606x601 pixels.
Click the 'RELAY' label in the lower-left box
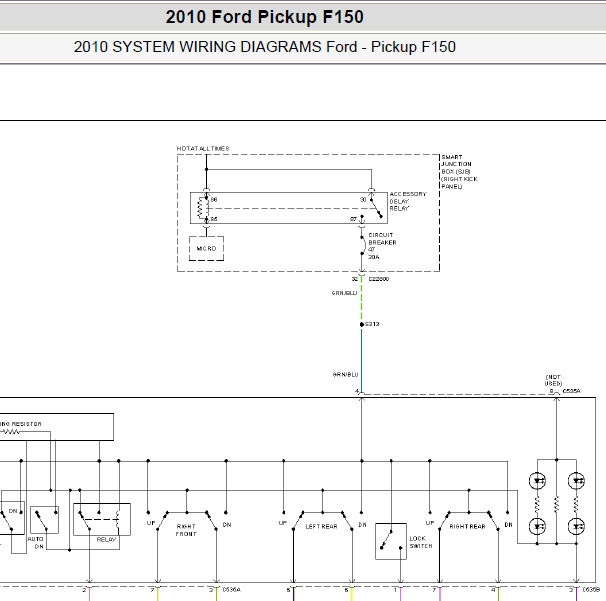point(106,540)
